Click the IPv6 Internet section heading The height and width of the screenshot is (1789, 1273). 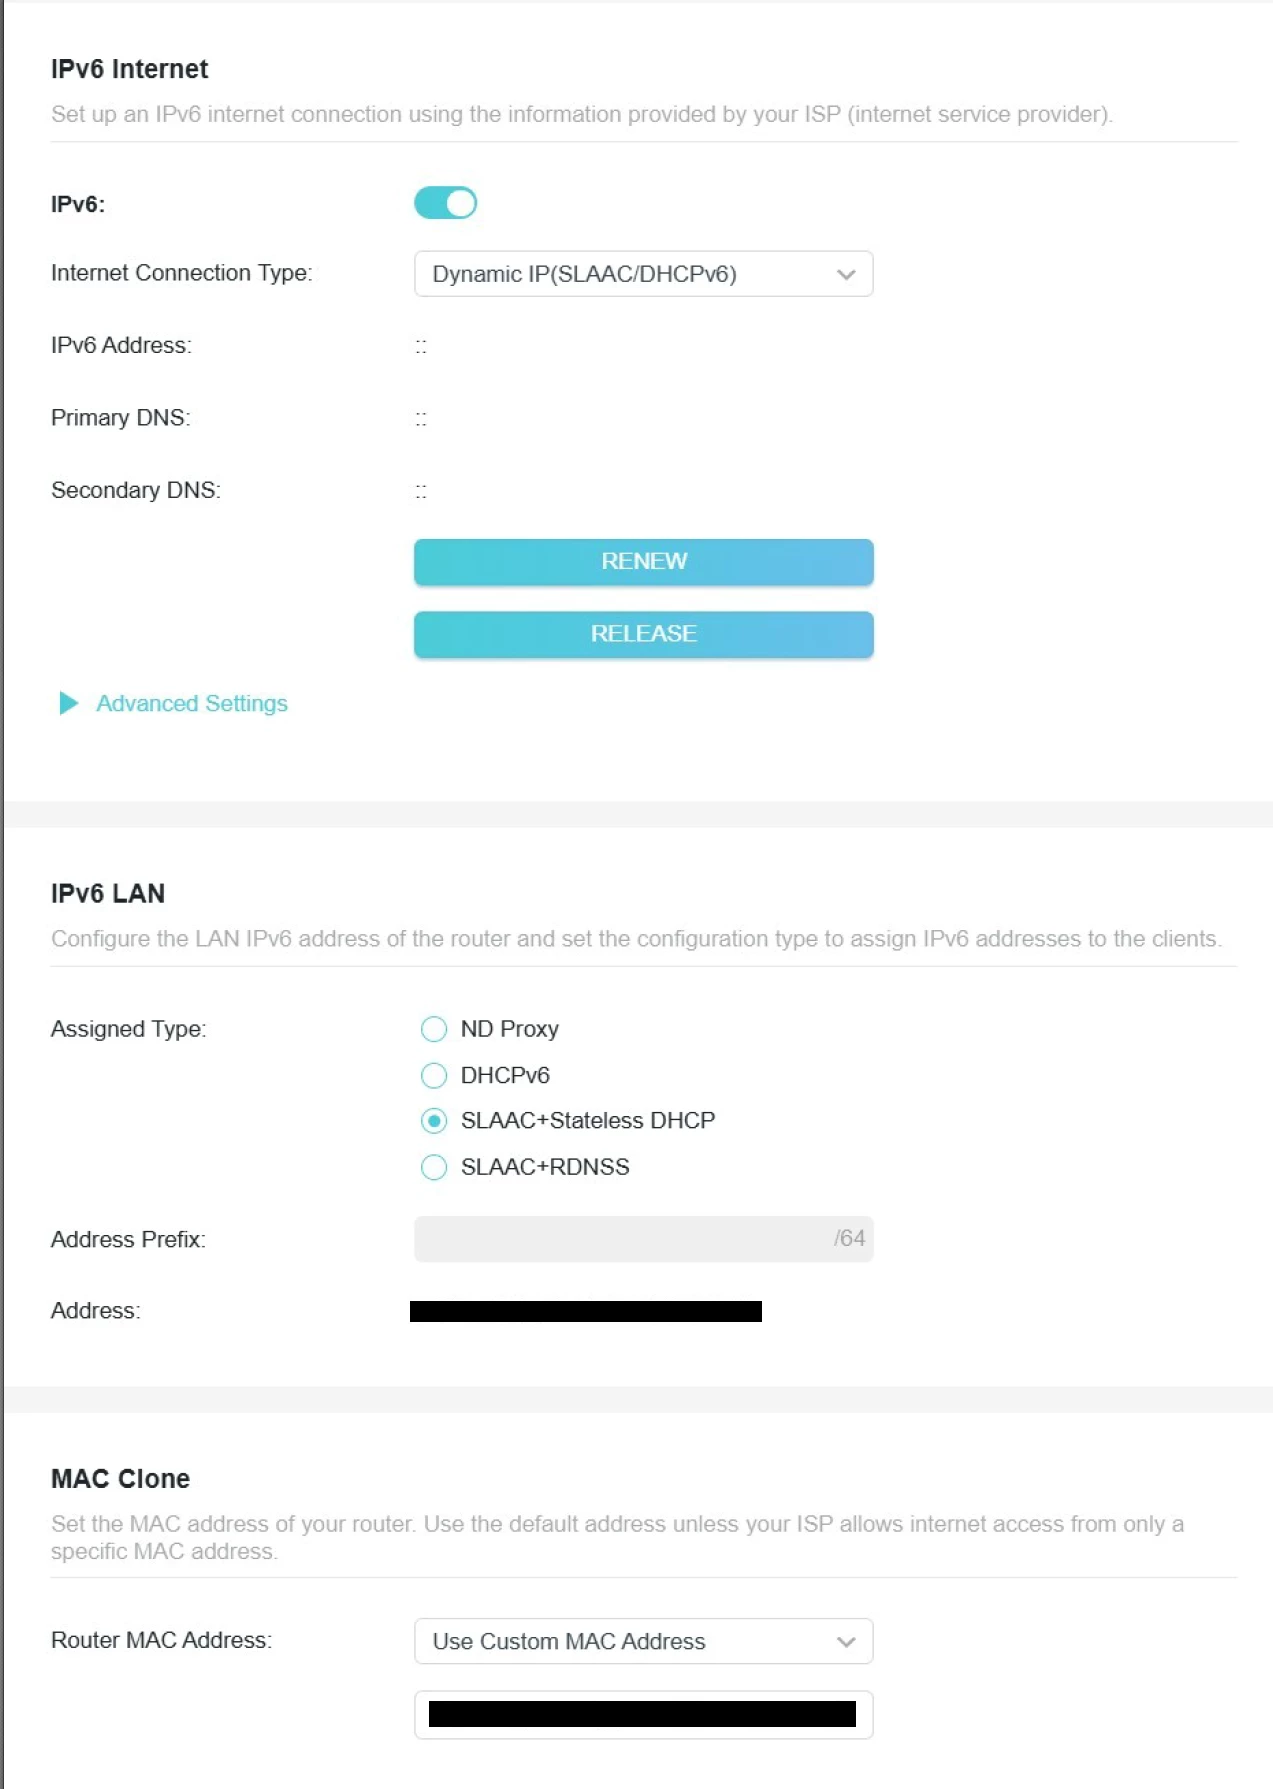[130, 69]
